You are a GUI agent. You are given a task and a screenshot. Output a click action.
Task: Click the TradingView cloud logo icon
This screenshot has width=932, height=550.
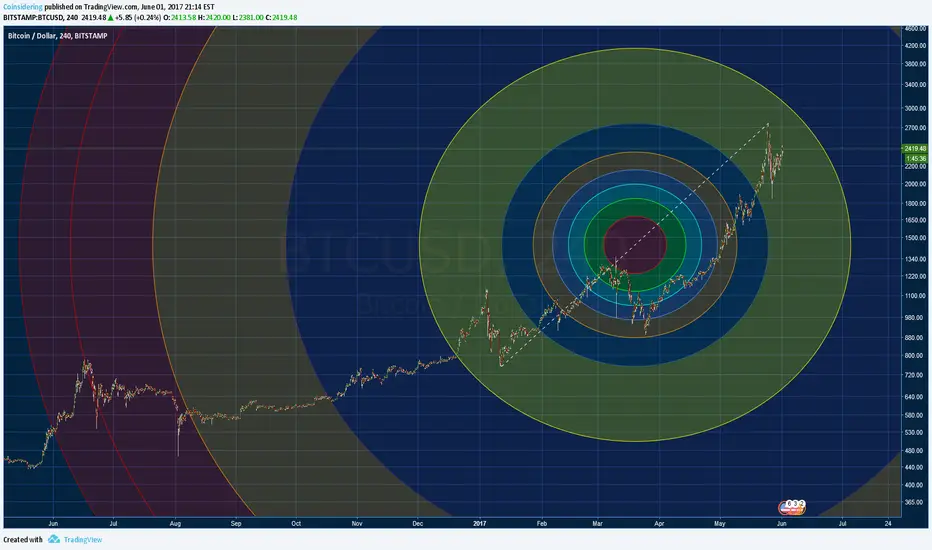click(54, 539)
